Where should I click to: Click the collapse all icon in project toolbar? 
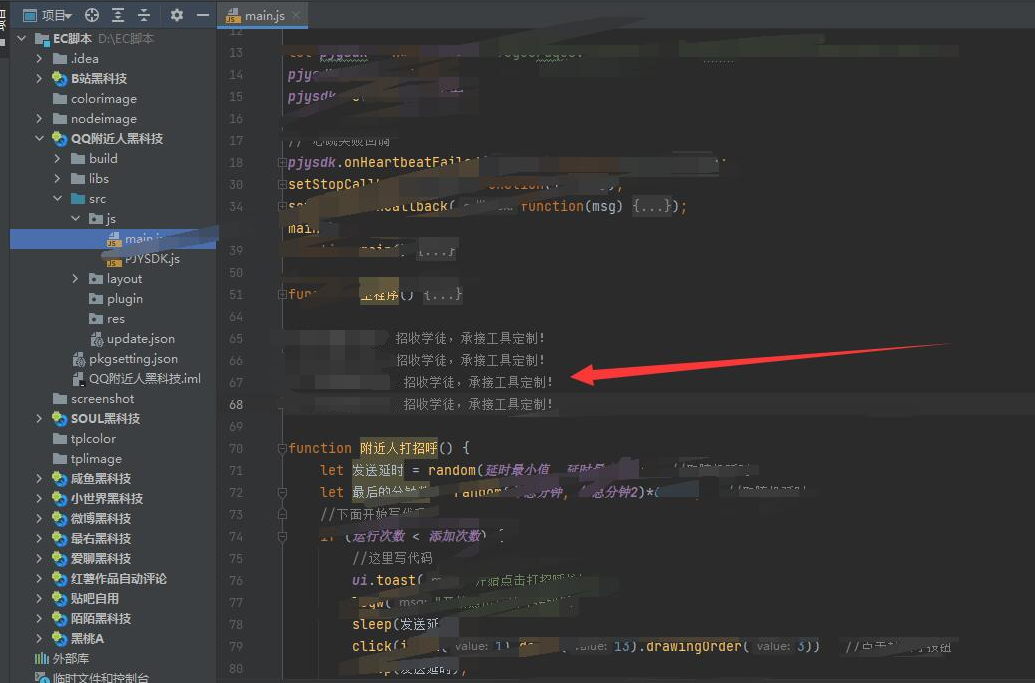pos(144,15)
